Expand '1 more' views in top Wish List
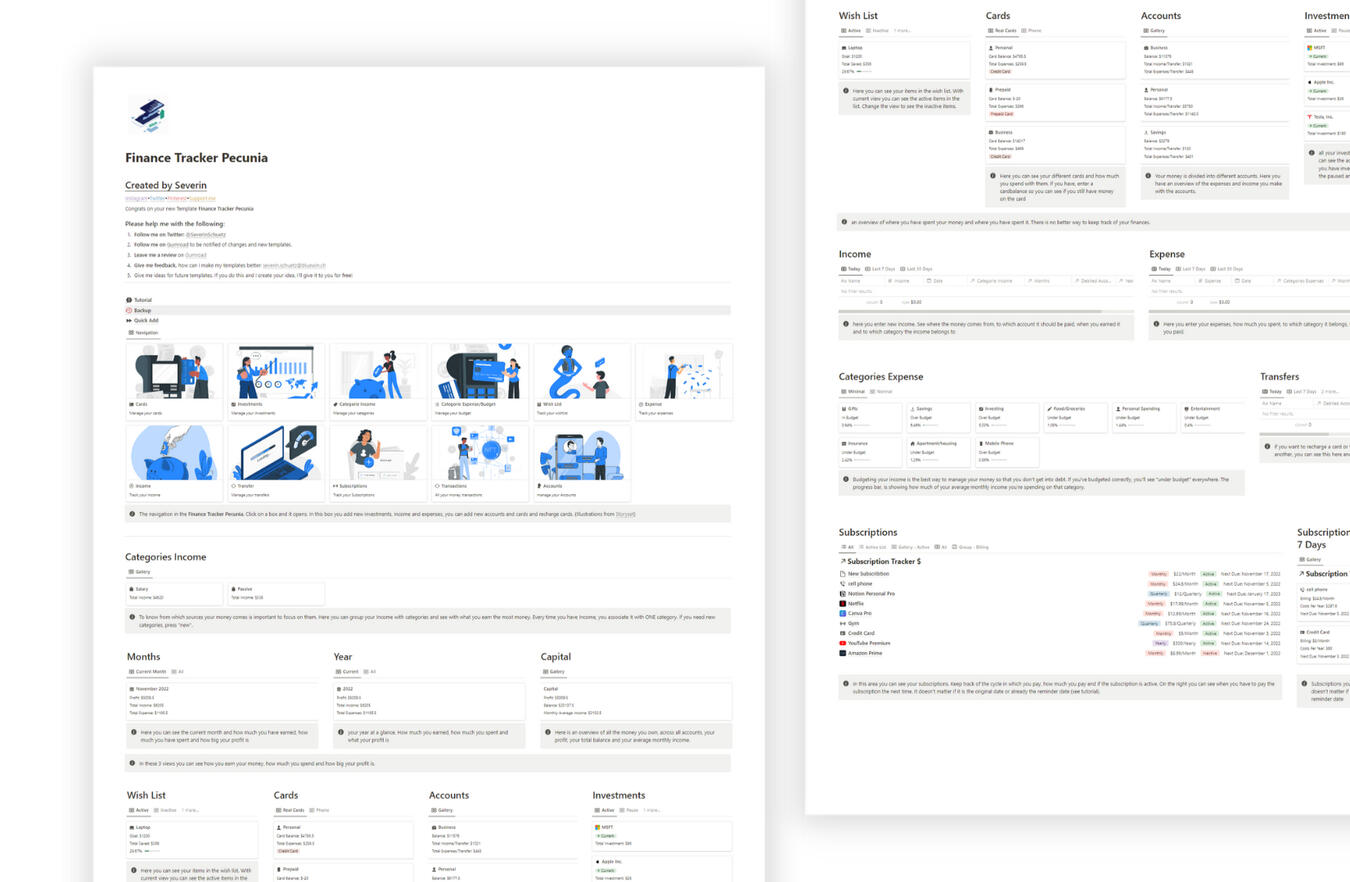The width and height of the screenshot is (1350, 882). click(x=902, y=30)
